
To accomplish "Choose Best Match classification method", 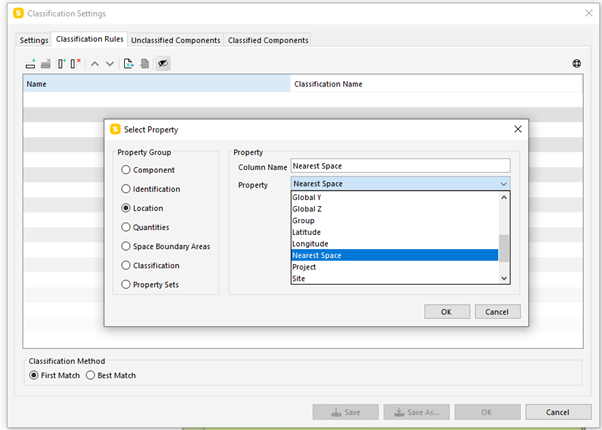I will point(90,375).
